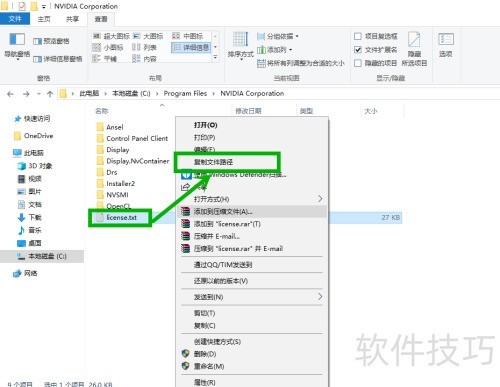Select list layout option

pos(144,47)
